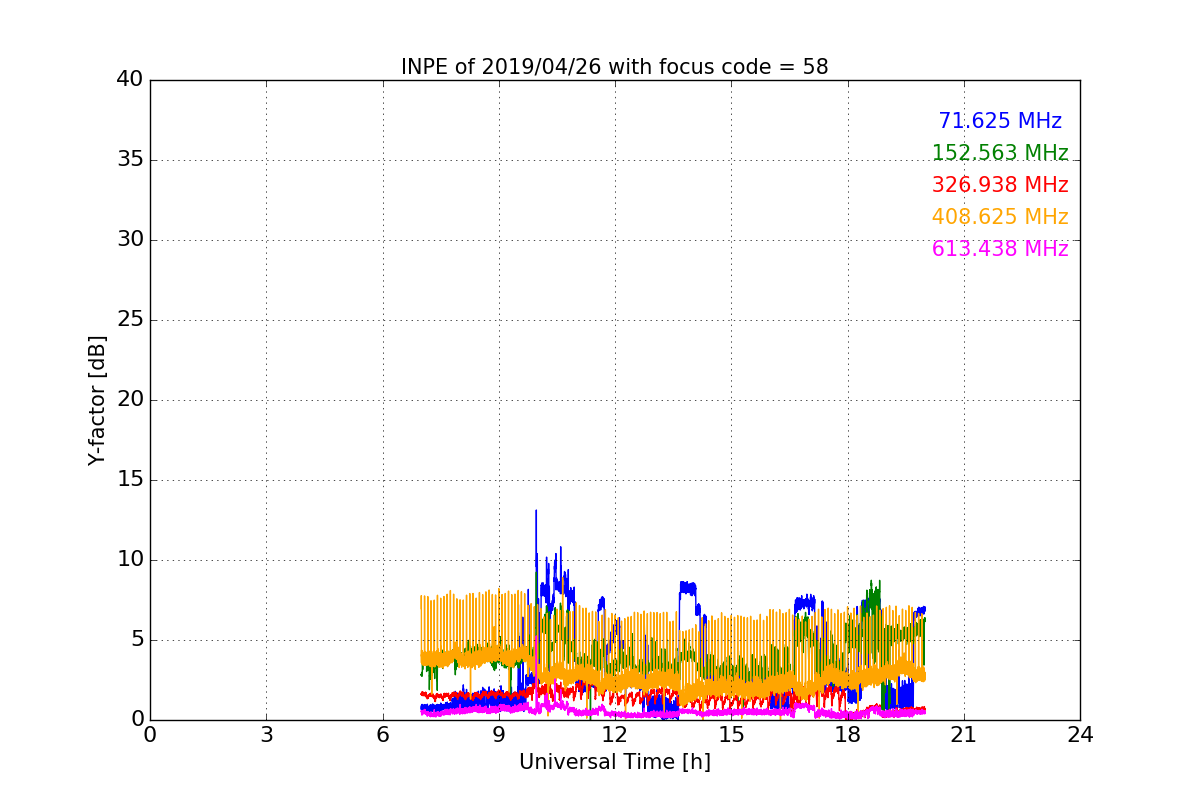Click the y-axis tick label 15

130,480
